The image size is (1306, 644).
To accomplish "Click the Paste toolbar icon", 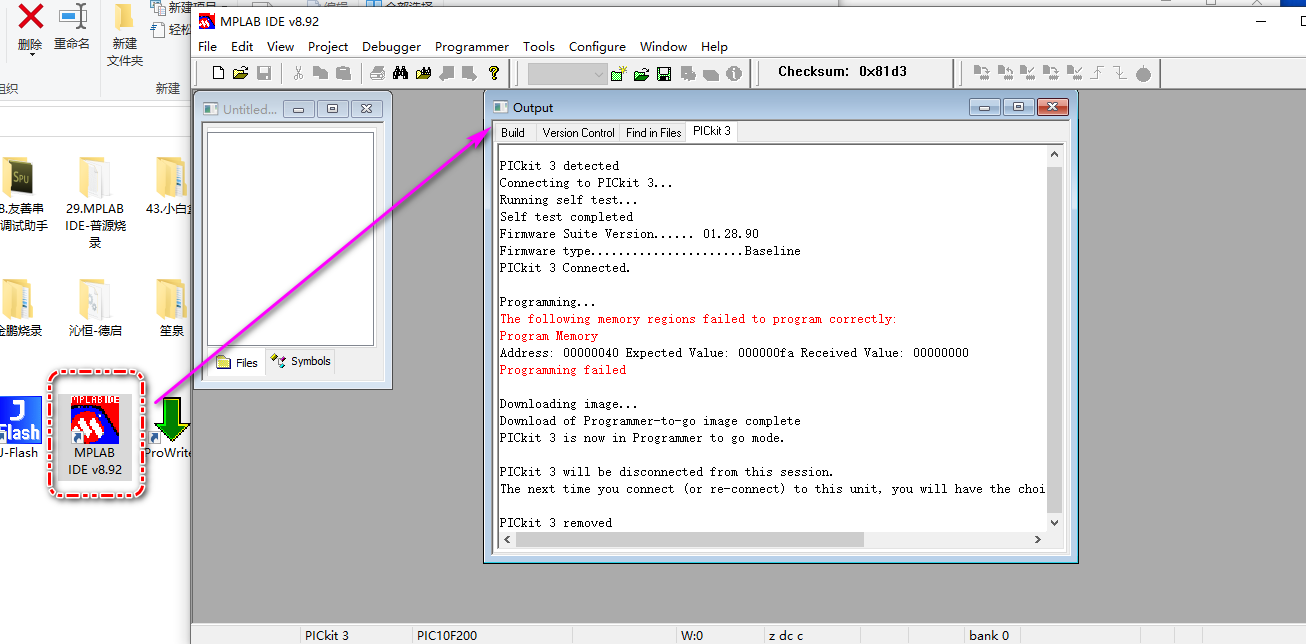I will coord(343,73).
